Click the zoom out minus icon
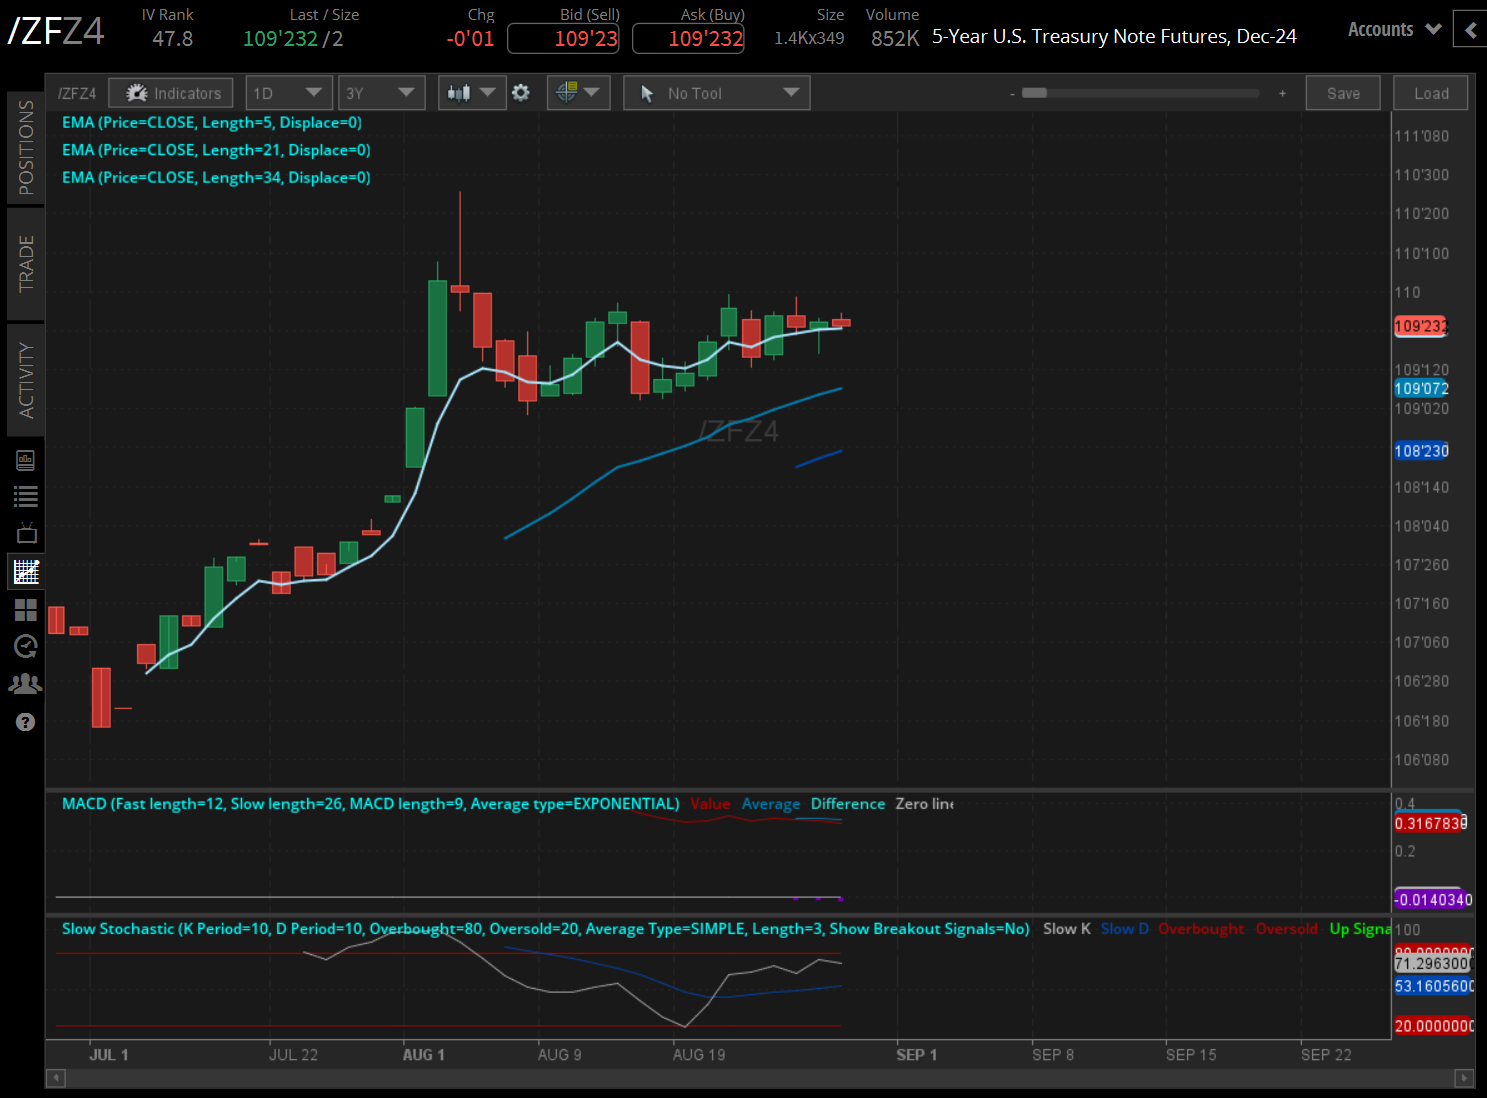This screenshot has height=1098, width=1487. click(x=1012, y=94)
